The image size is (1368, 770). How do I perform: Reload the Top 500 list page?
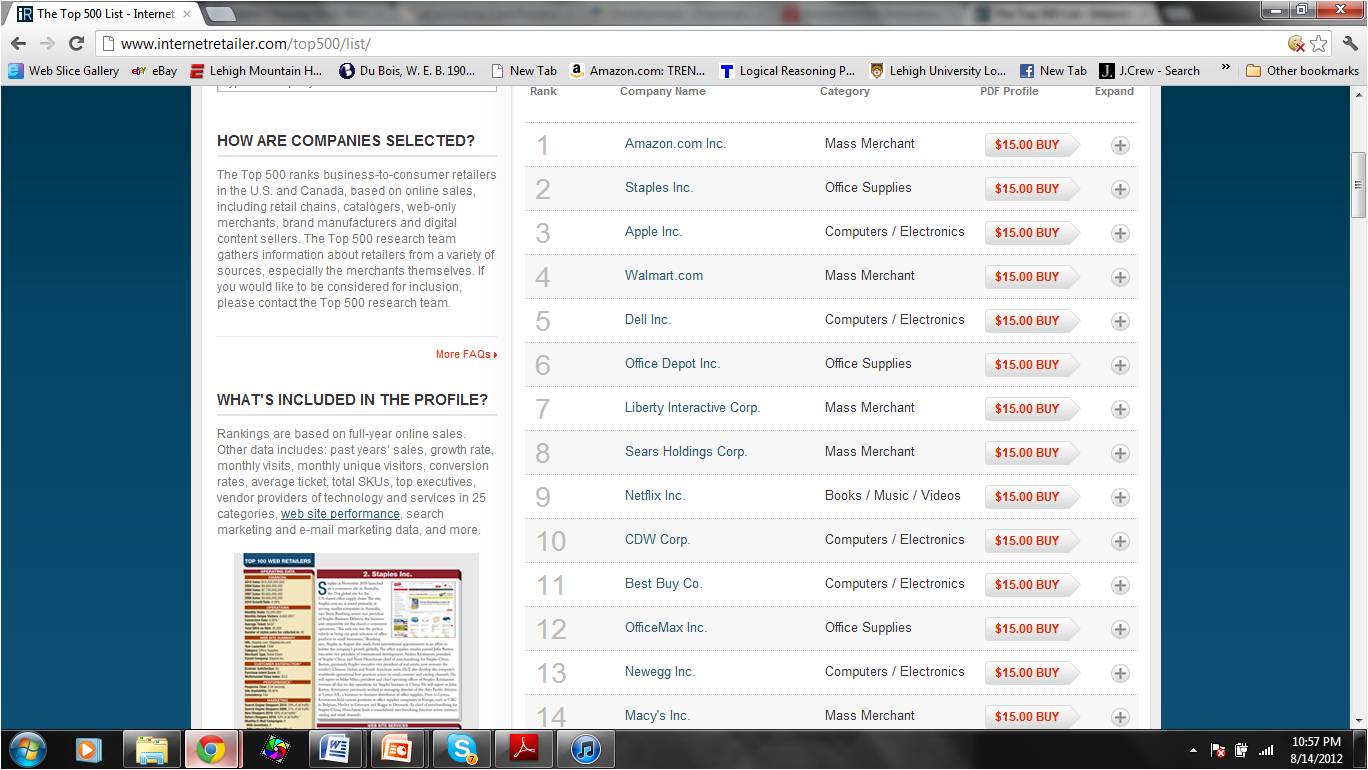coord(77,44)
